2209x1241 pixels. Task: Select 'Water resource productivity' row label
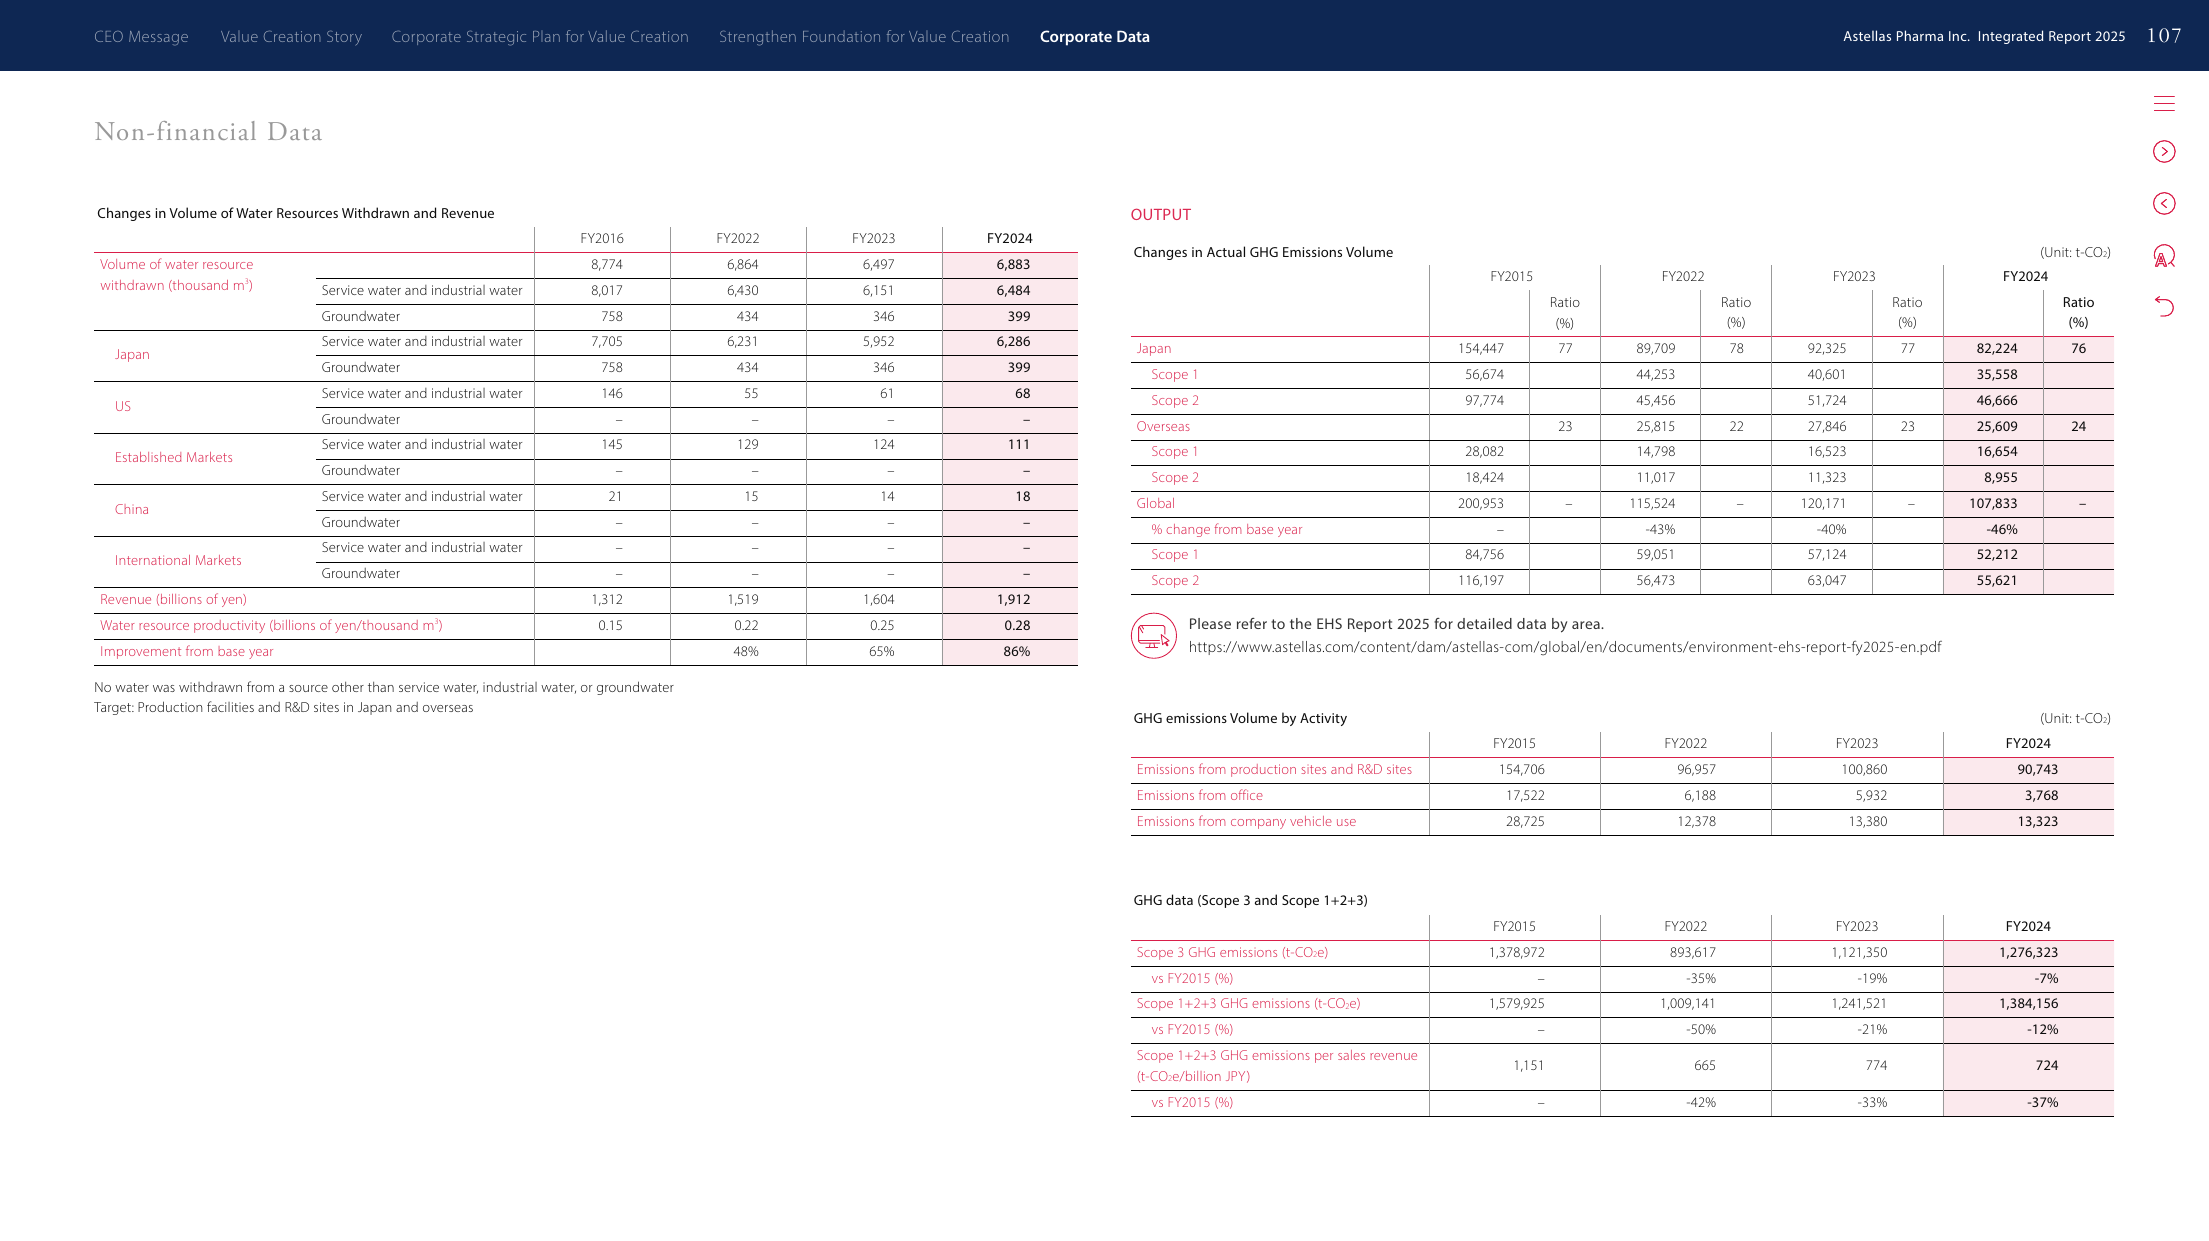click(271, 626)
